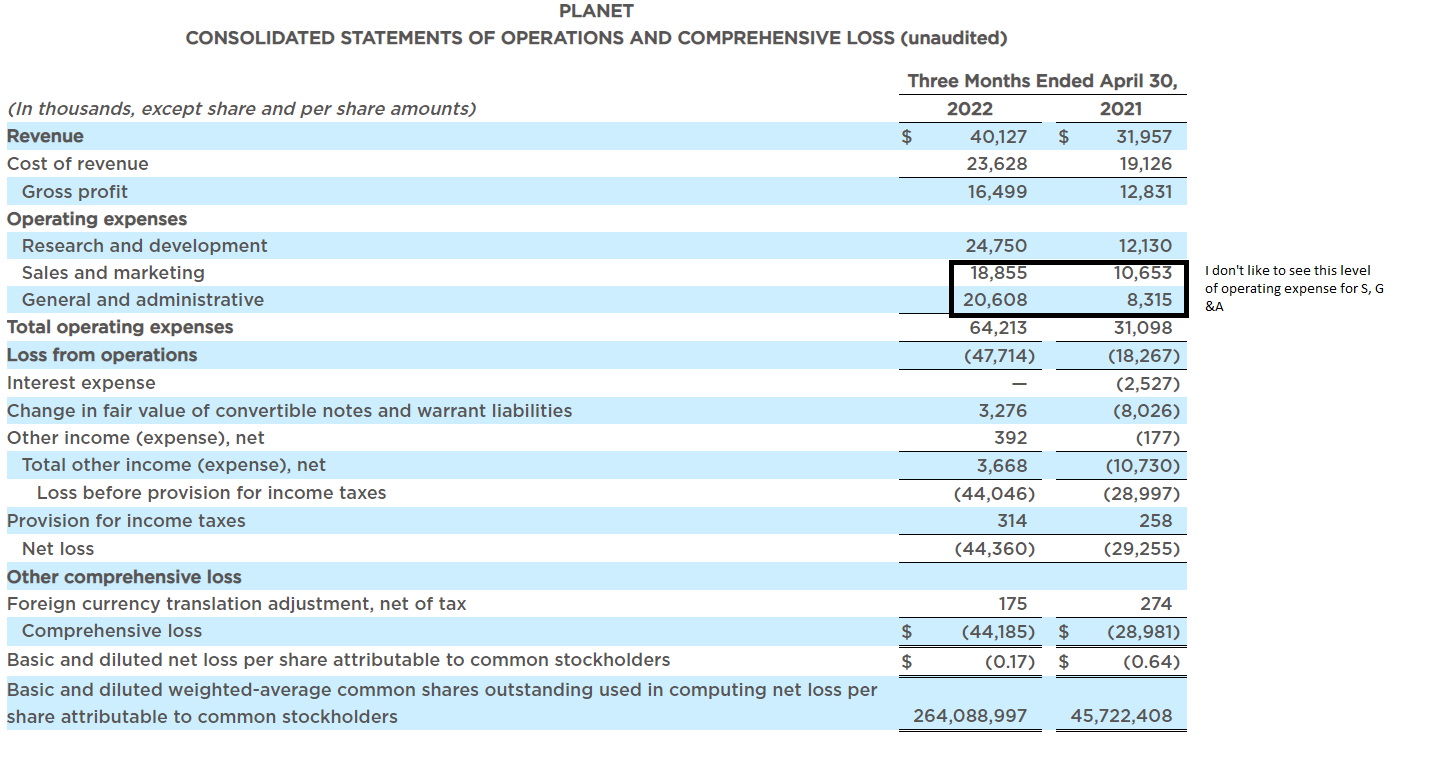1438x769 pixels.
Task: Select sales and marketing value 18,855
Action: click(999, 273)
